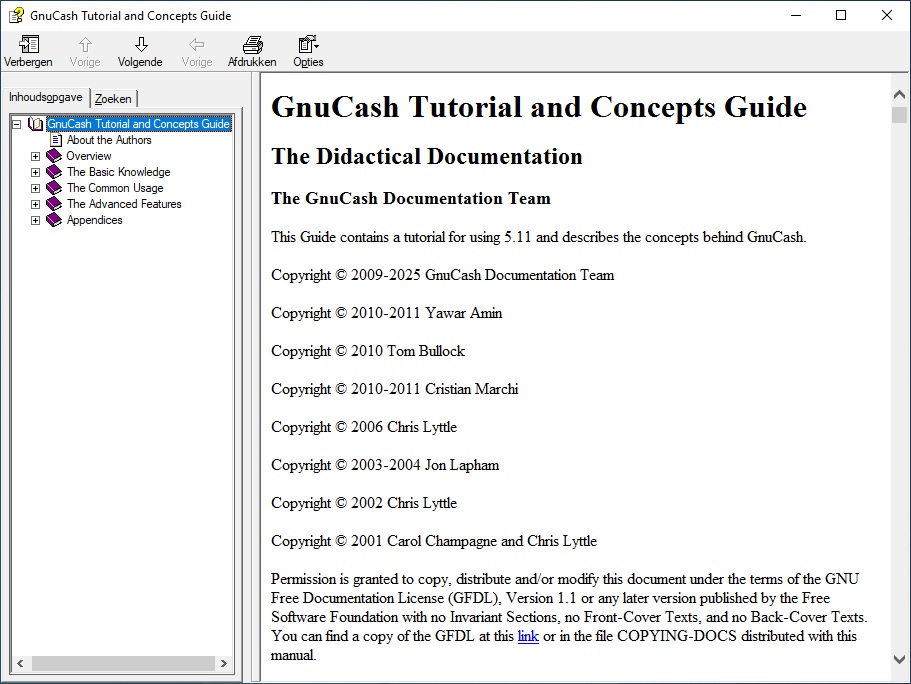This screenshot has width=911, height=684.
Task: Expand The Advanced Features tree node
Action: 35,204
